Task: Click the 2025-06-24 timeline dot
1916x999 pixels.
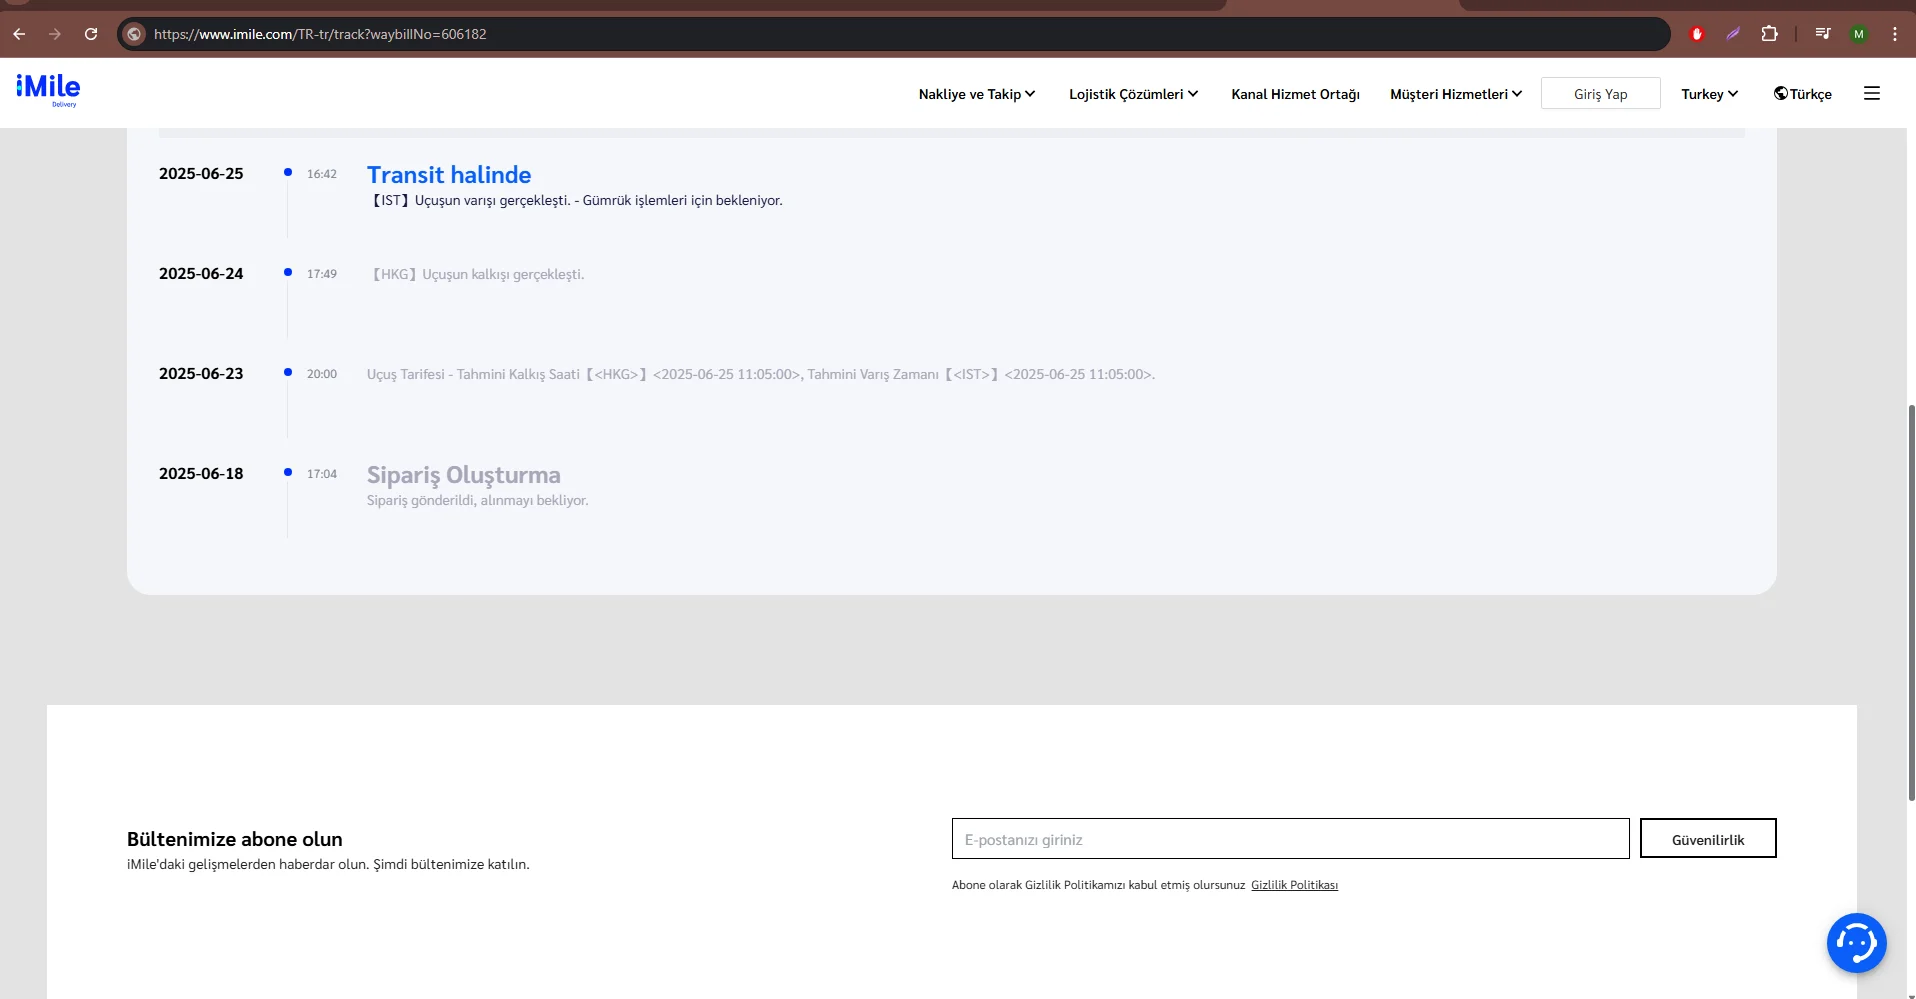Action: pyautogui.click(x=288, y=272)
